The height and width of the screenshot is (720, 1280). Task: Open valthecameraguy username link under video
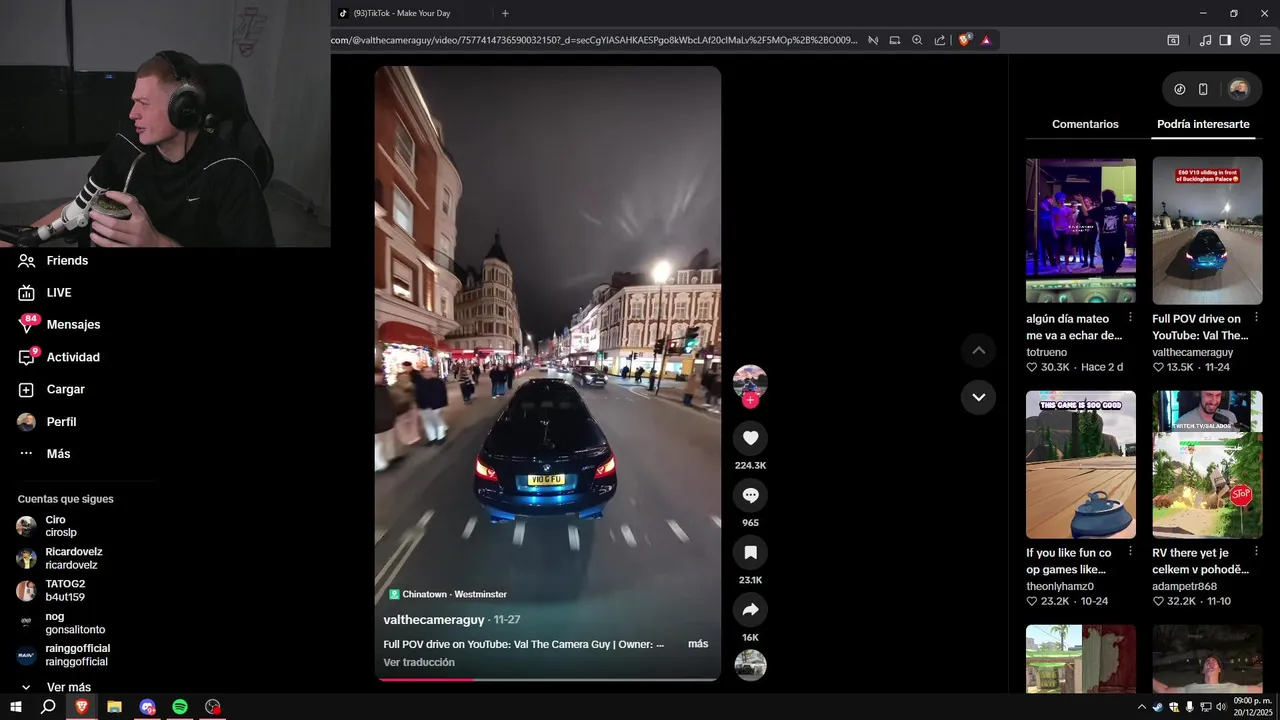434,620
